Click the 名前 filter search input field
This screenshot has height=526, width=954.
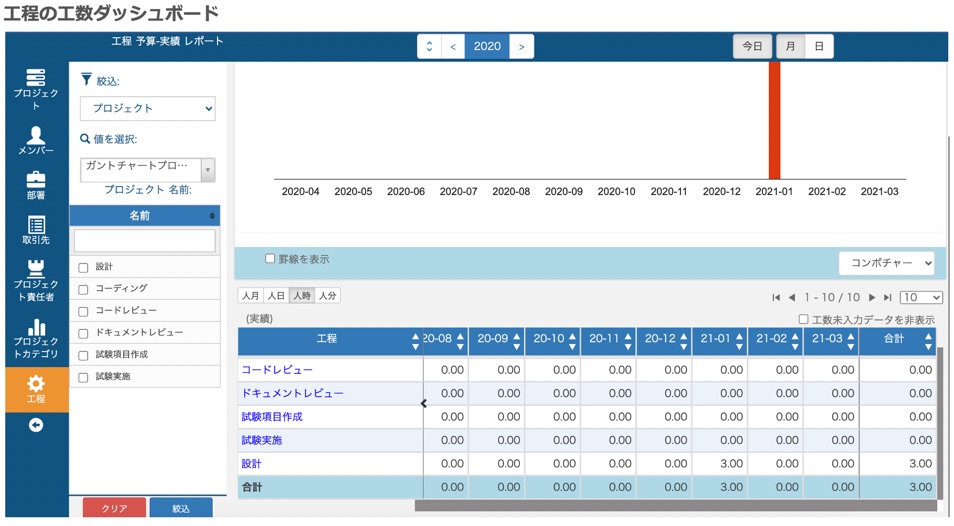[x=145, y=241]
